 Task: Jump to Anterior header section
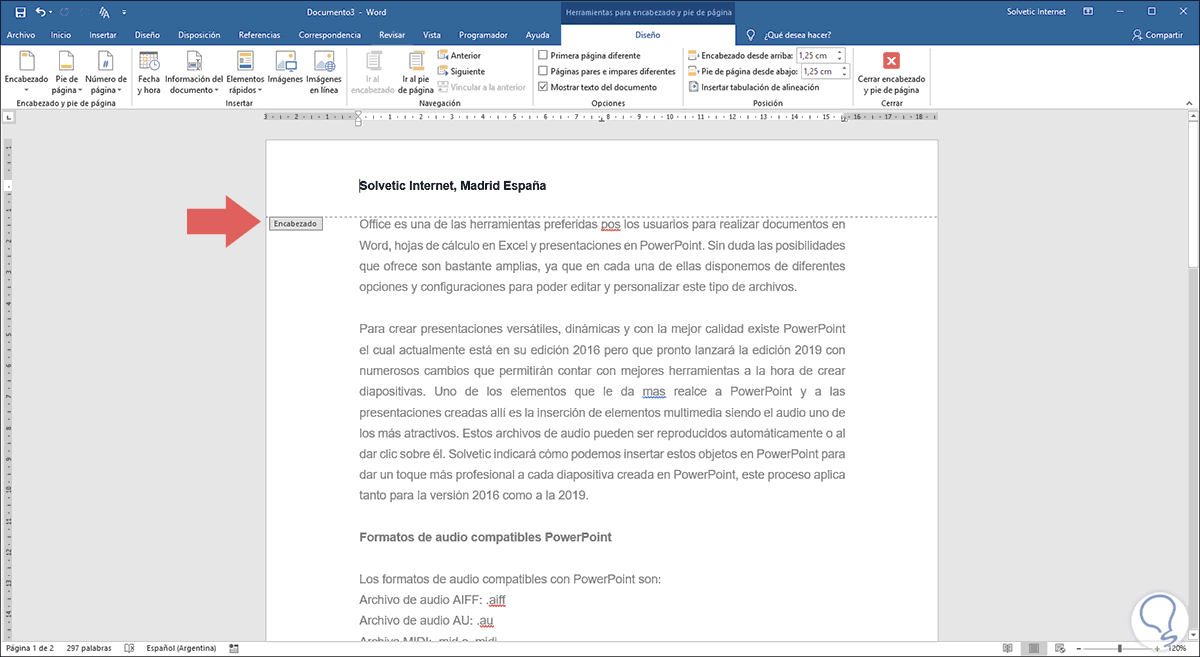(459, 56)
